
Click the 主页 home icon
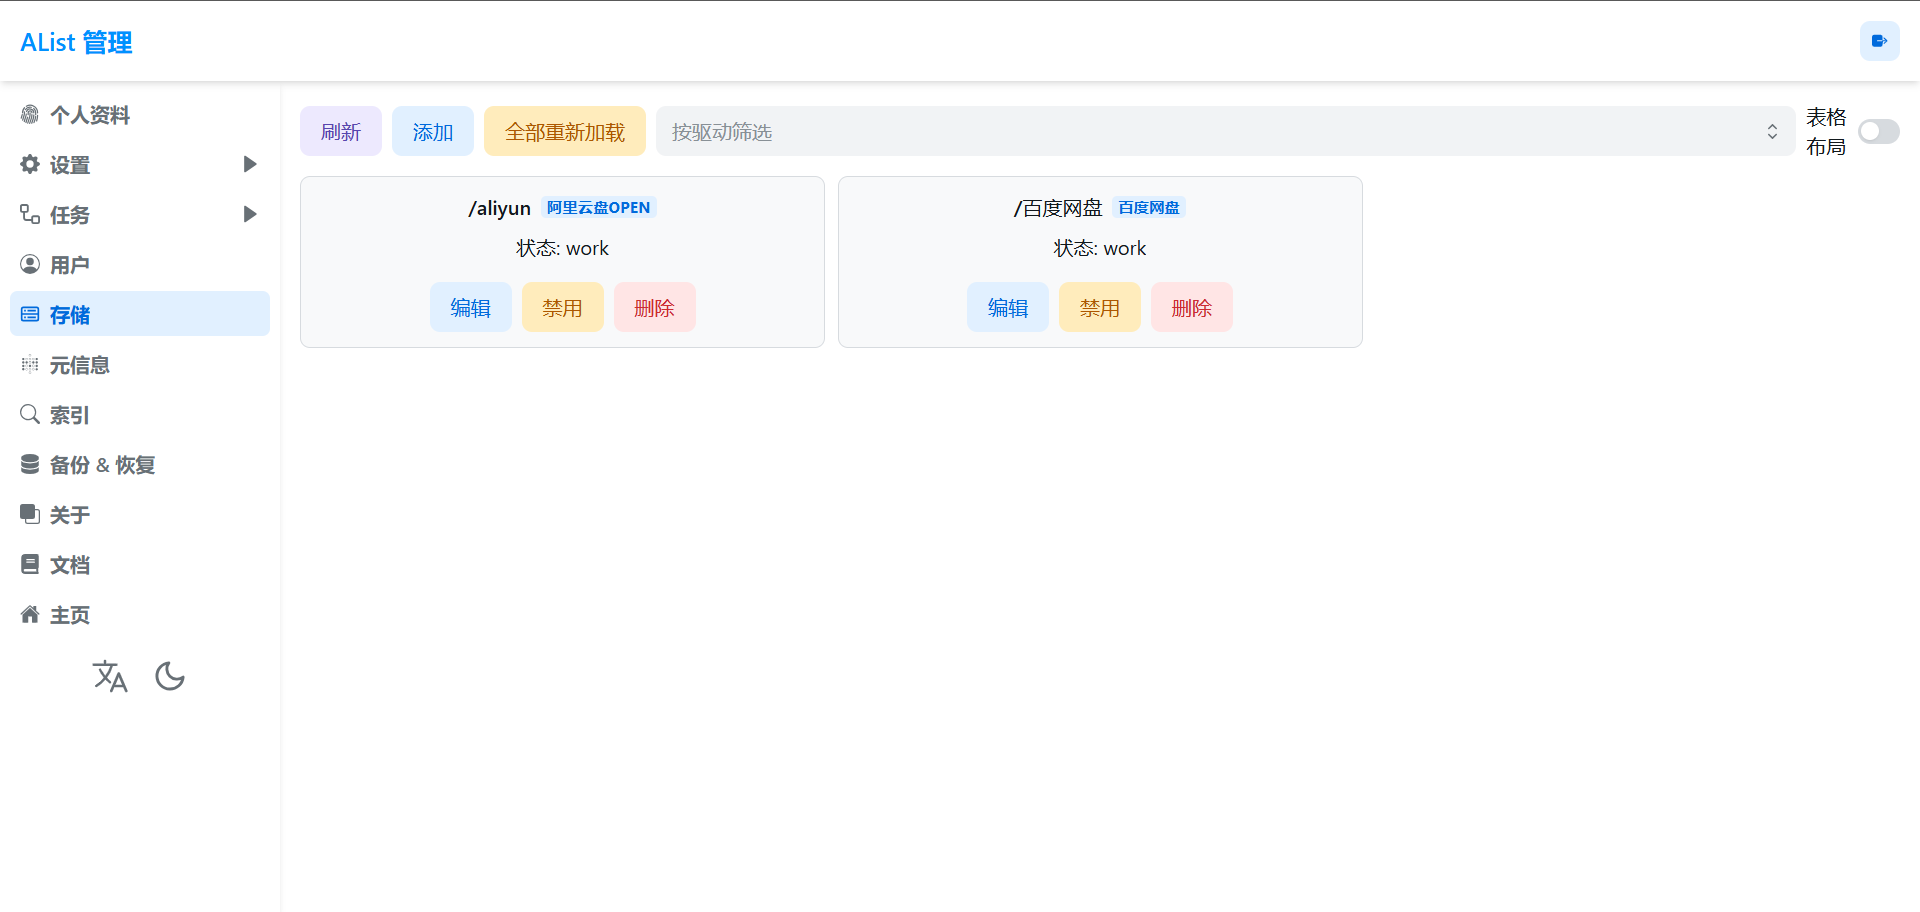coord(30,615)
